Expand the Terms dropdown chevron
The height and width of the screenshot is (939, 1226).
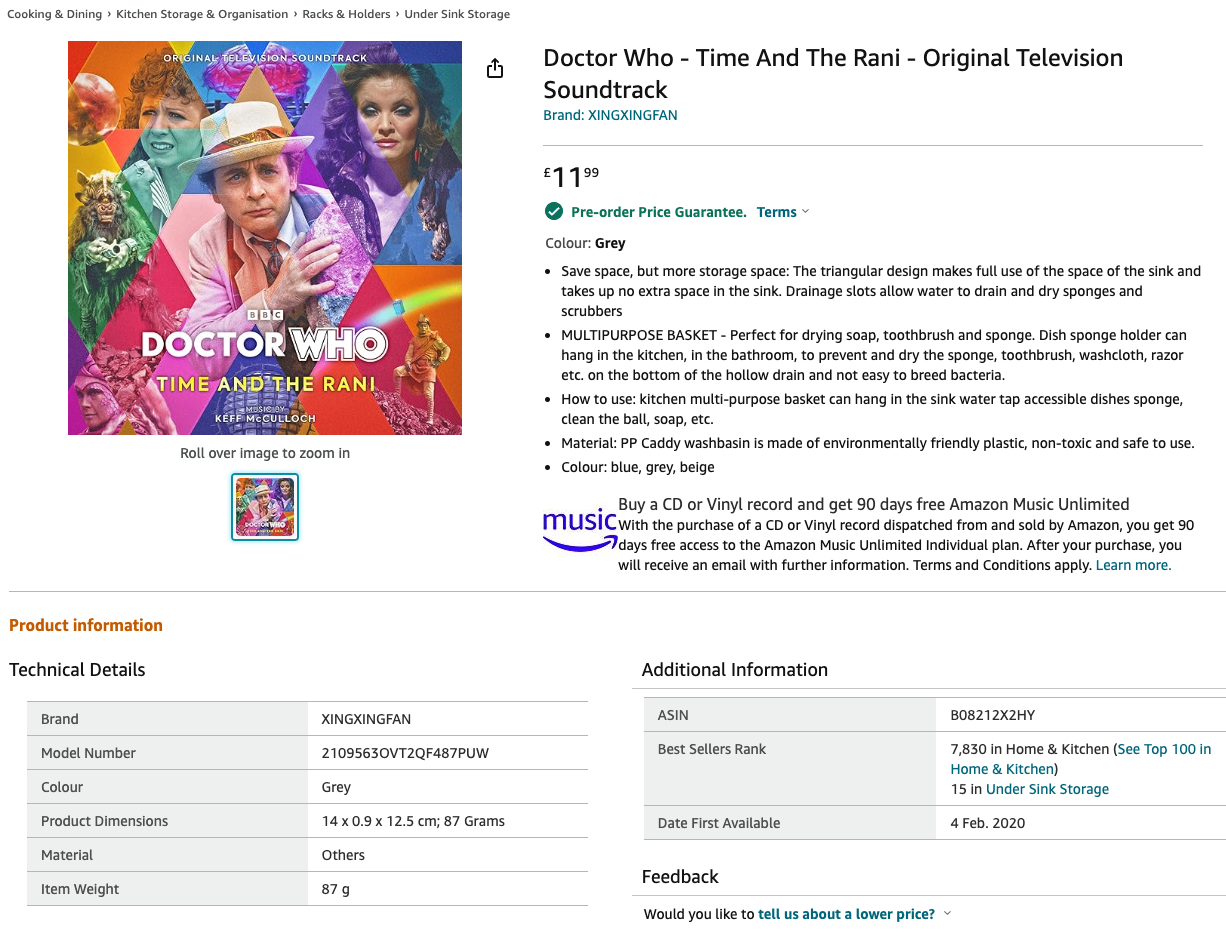(806, 212)
